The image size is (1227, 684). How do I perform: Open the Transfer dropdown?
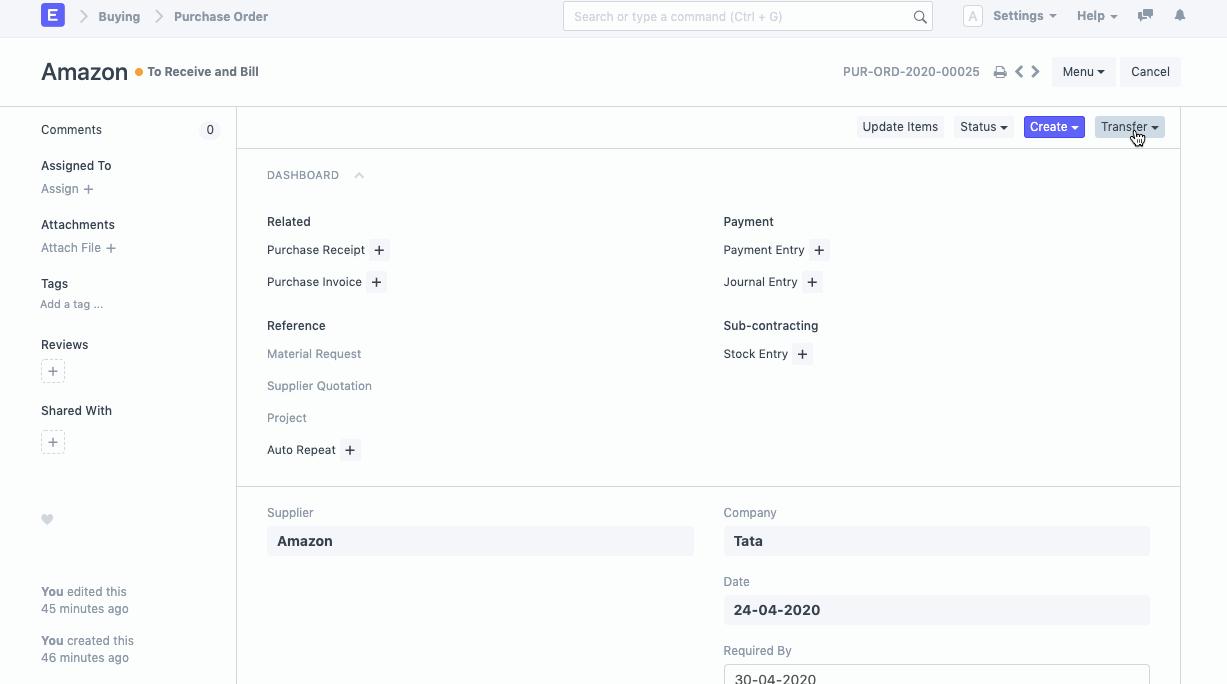point(1129,127)
